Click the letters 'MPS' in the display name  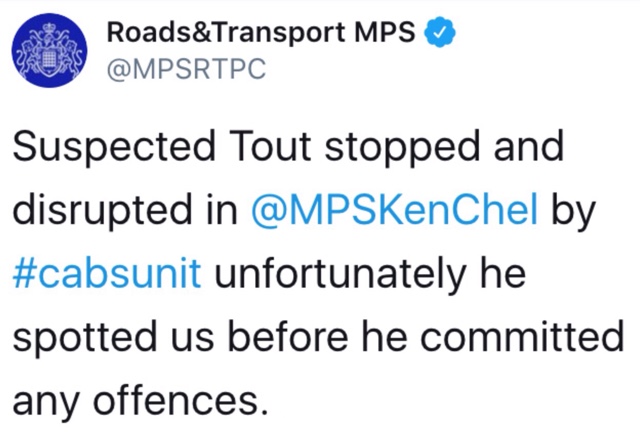coord(384,32)
